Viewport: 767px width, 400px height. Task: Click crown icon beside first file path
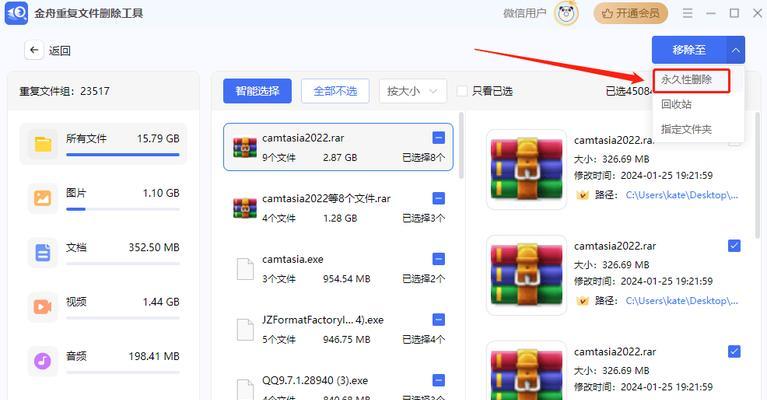point(582,195)
